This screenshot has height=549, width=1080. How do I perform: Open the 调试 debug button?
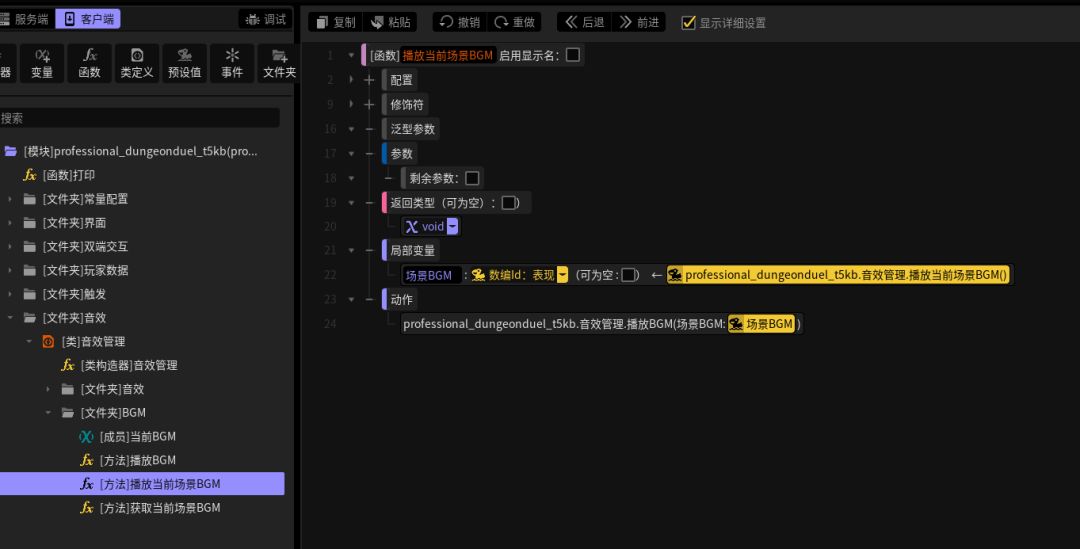tap(266, 19)
